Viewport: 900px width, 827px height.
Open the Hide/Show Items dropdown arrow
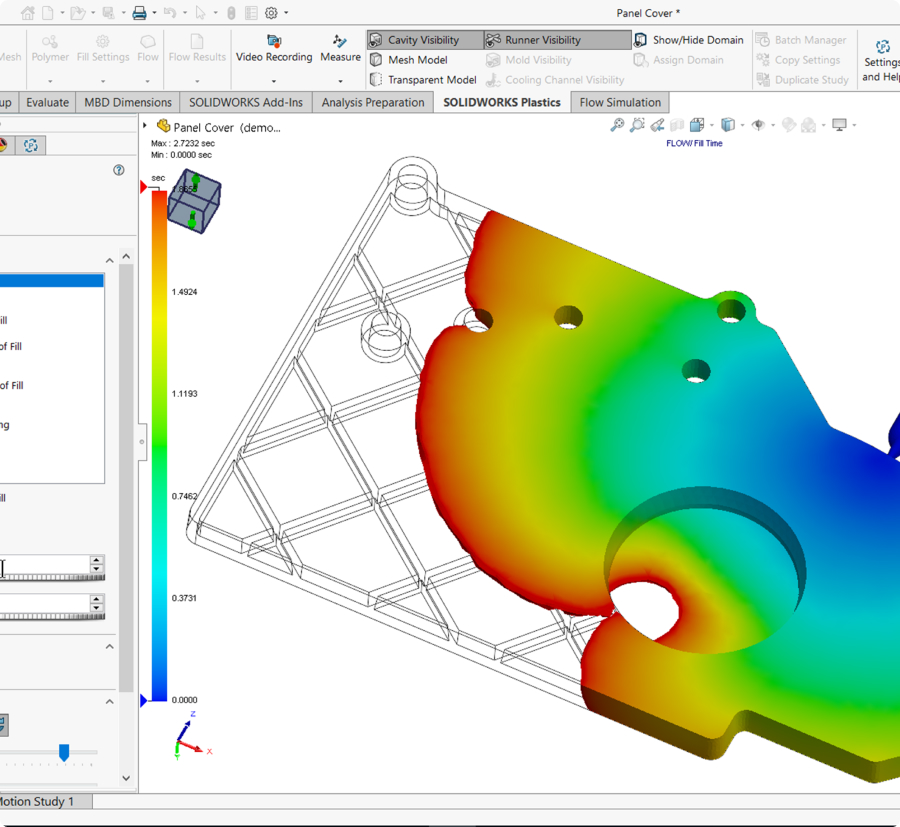click(773, 125)
